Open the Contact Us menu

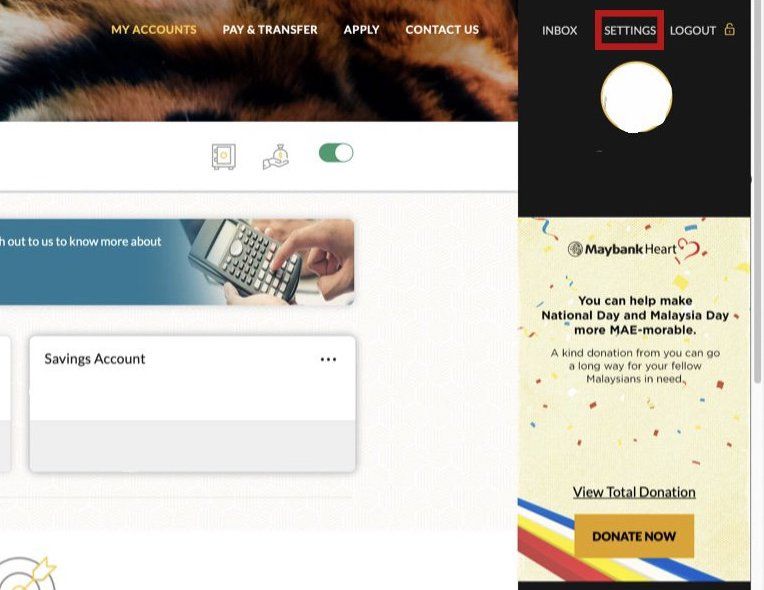[x=442, y=30]
